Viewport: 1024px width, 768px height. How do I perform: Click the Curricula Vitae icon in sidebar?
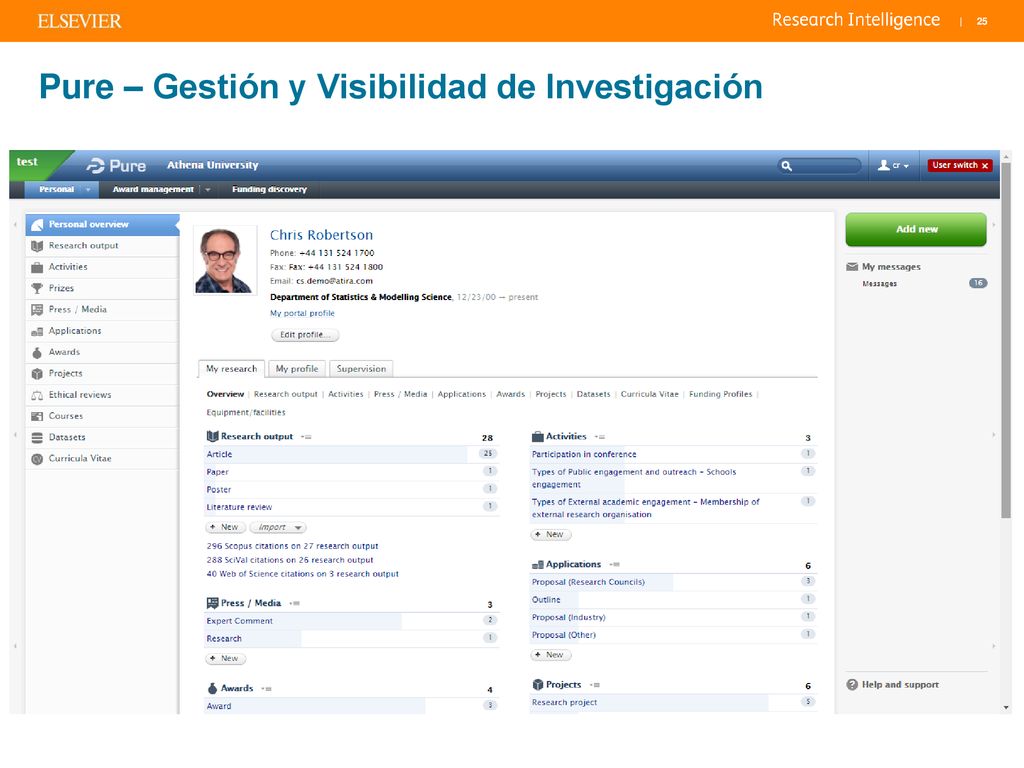37,459
